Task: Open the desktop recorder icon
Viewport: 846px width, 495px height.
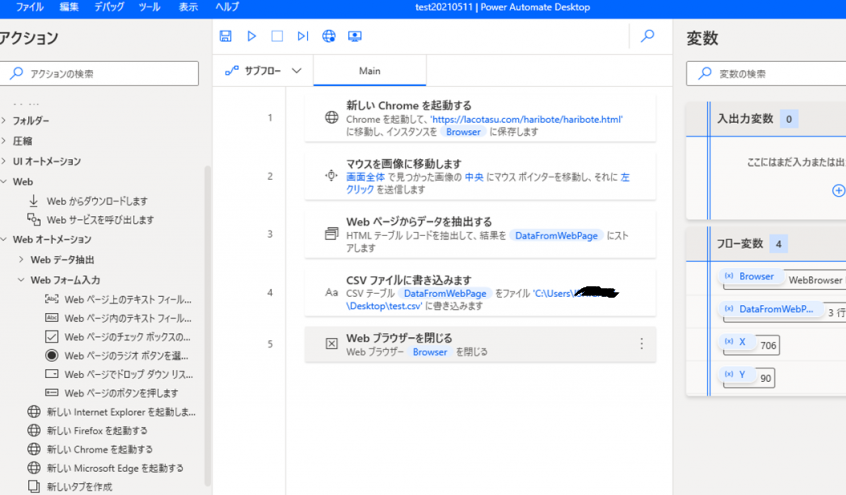Action: click(x=355, y=36)
